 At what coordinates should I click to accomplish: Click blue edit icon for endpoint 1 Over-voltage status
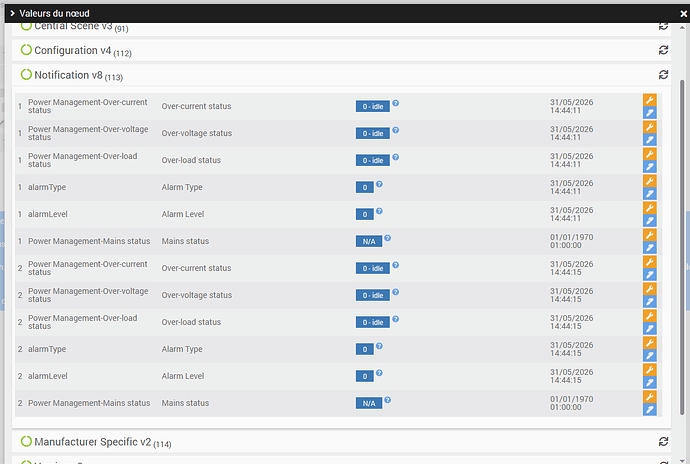click(x=650, y=140)
